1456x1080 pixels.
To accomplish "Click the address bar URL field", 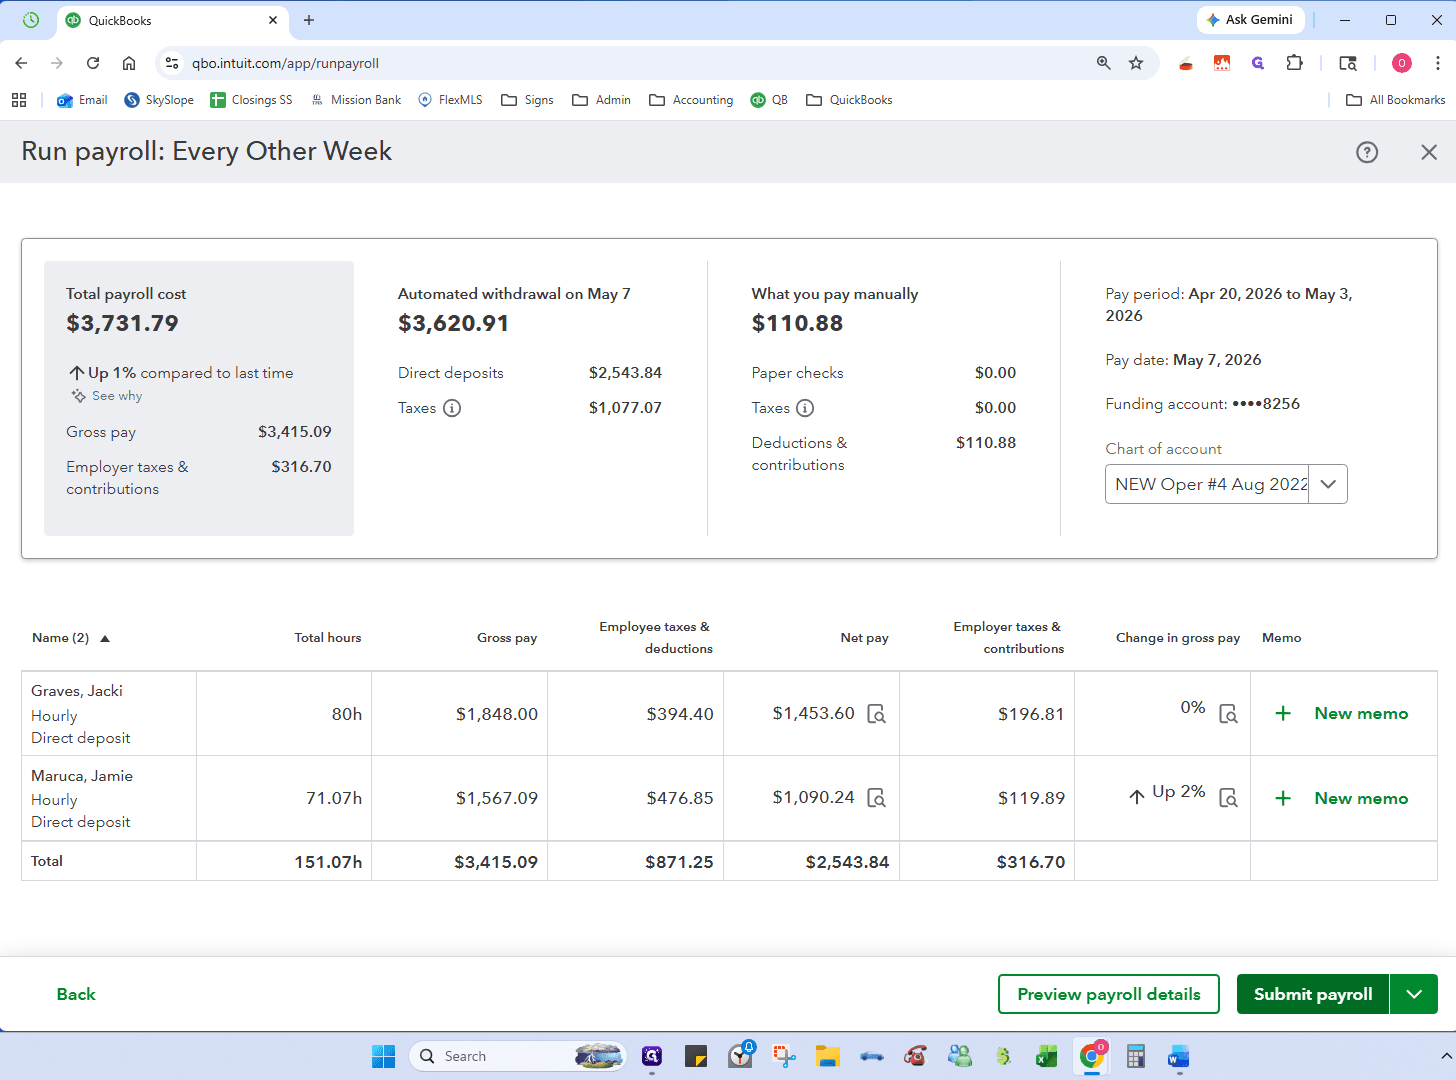I will [630, 63].
